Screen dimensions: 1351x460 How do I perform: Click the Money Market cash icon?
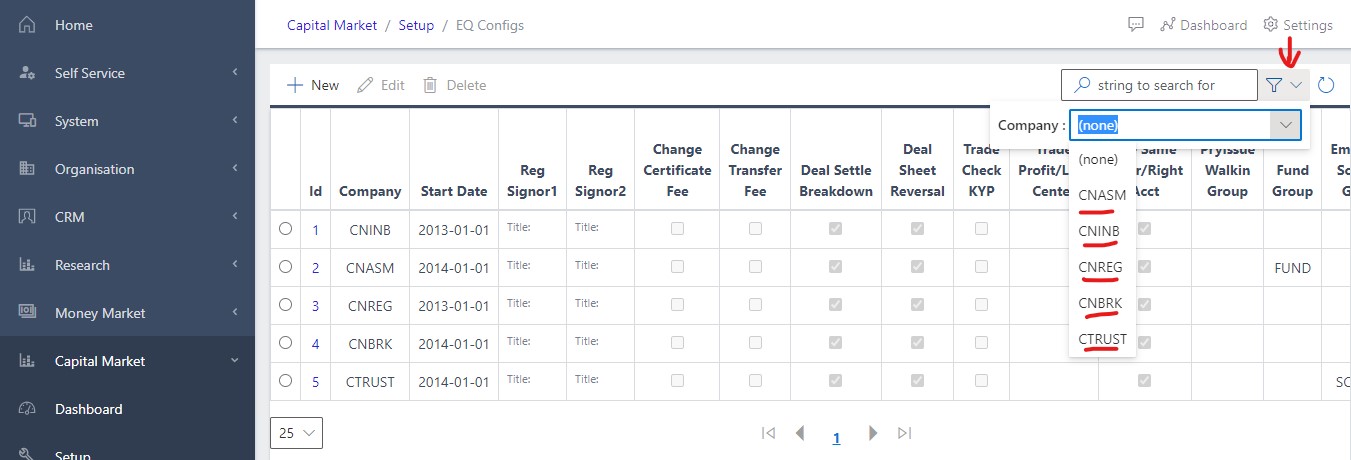28,313
